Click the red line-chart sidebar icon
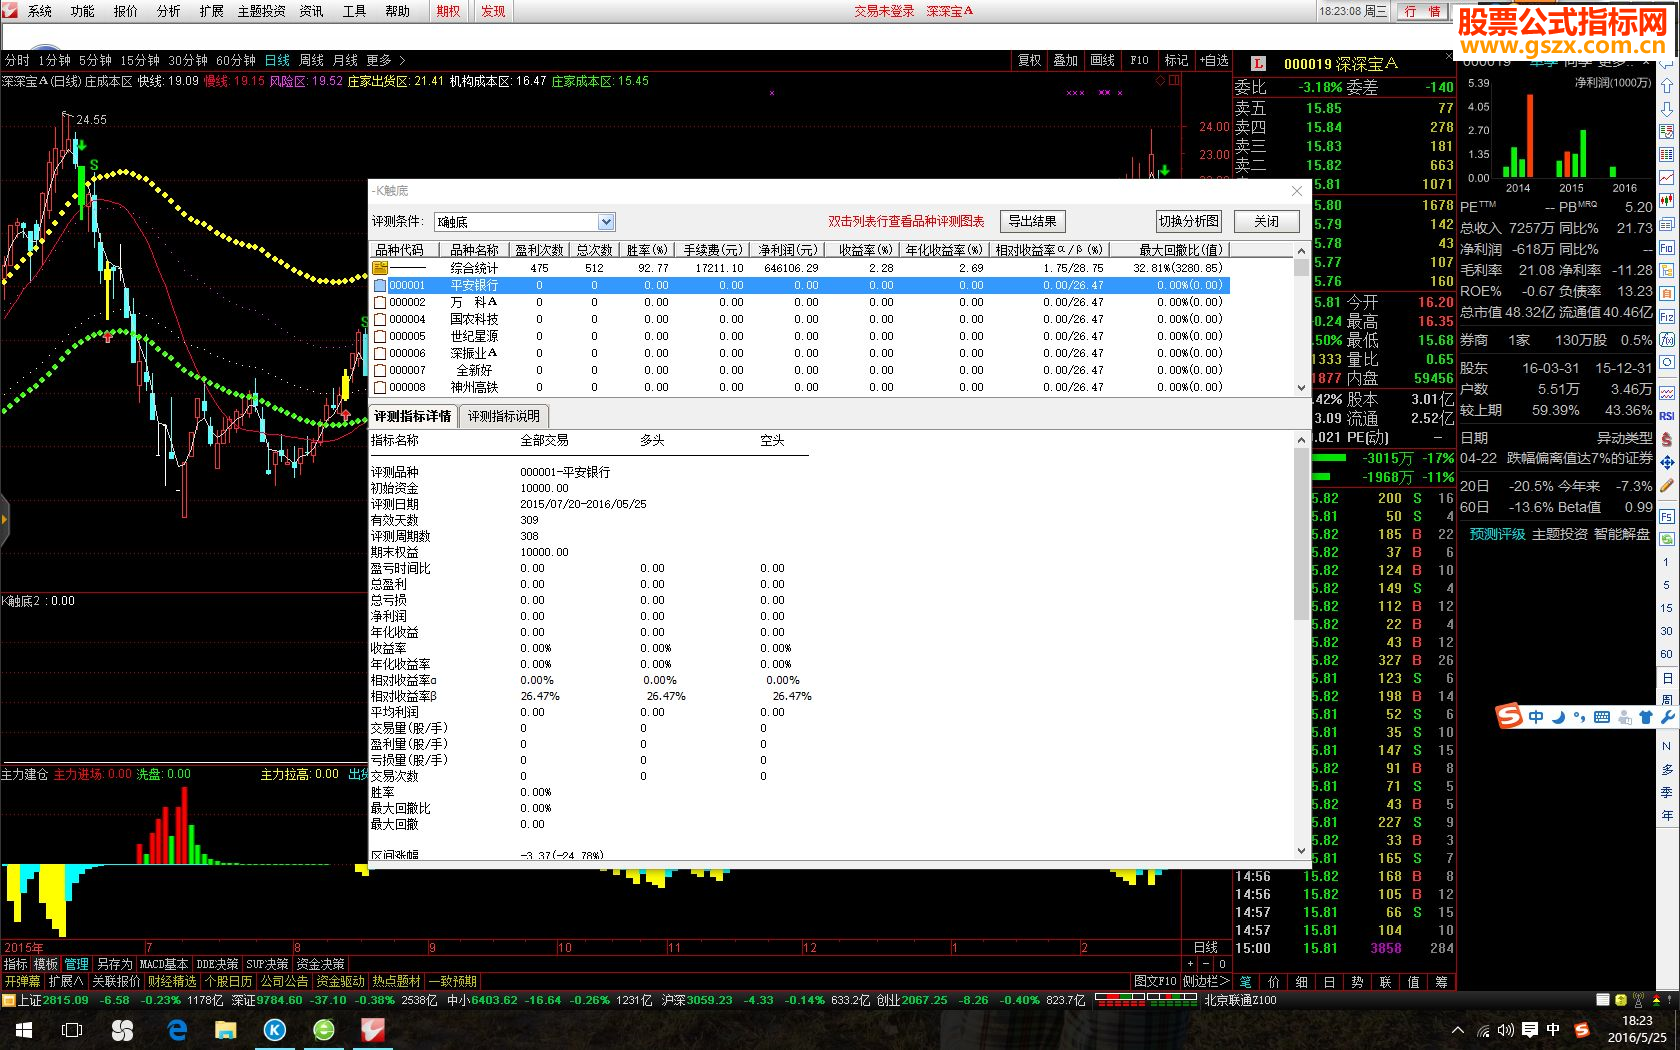The height and width of the screenshot is (1050, 1680). [1667, 178]
